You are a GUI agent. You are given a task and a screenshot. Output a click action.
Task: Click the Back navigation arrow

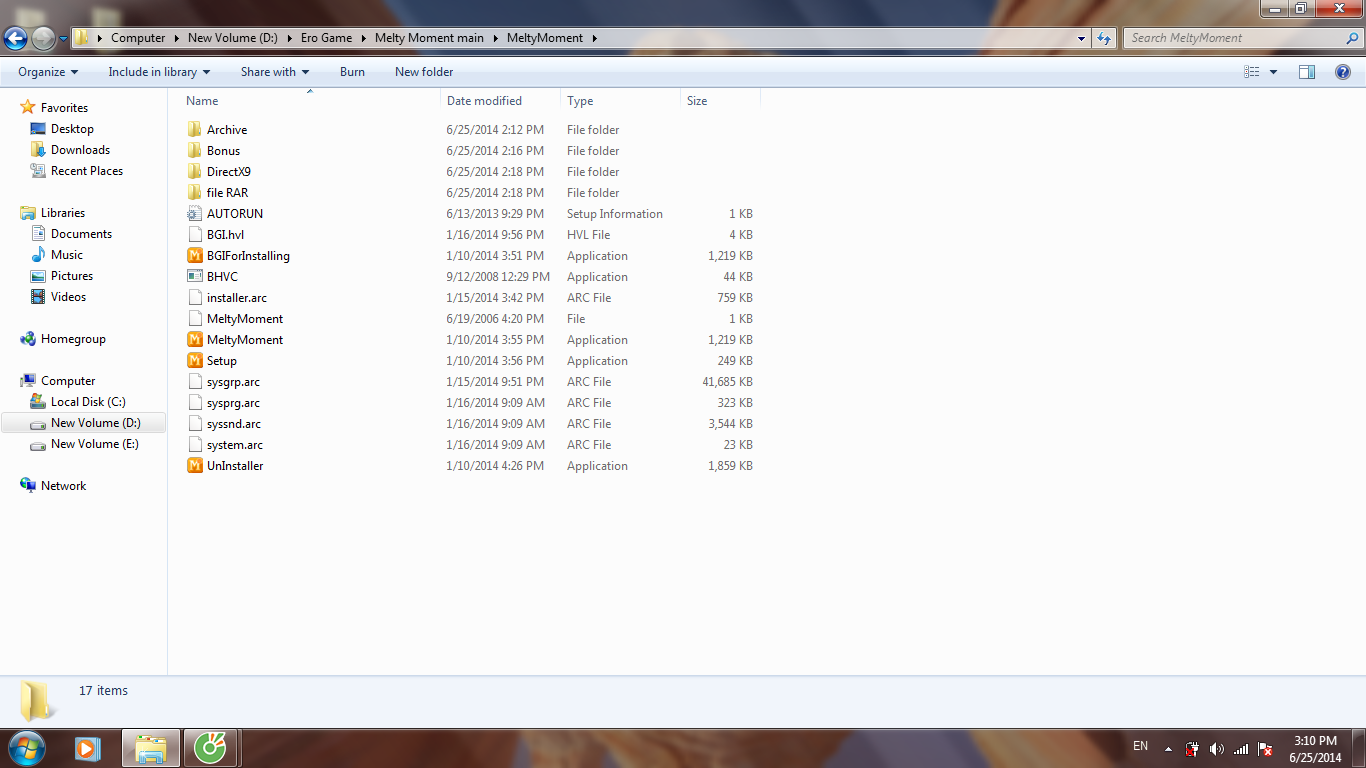pos(15,38)
